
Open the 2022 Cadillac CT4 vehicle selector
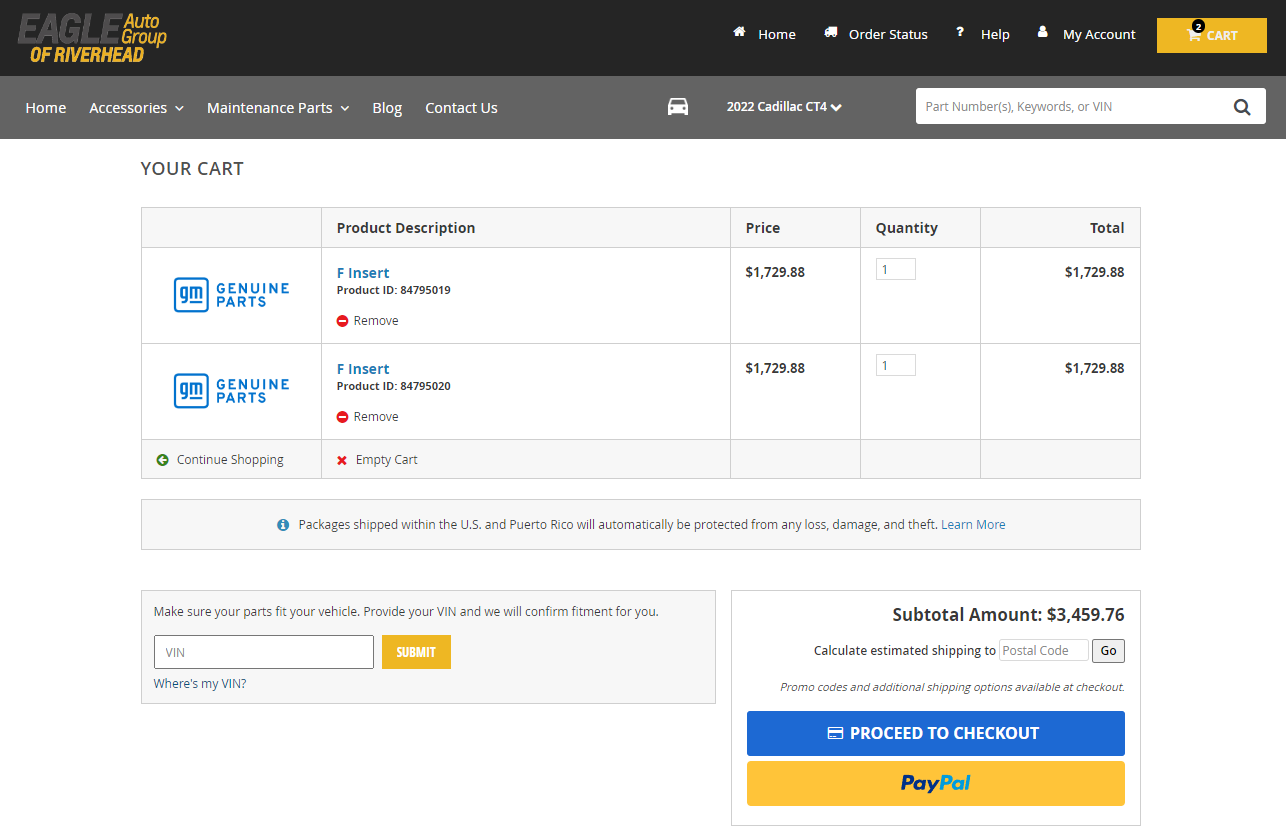(x=783, y=107)
